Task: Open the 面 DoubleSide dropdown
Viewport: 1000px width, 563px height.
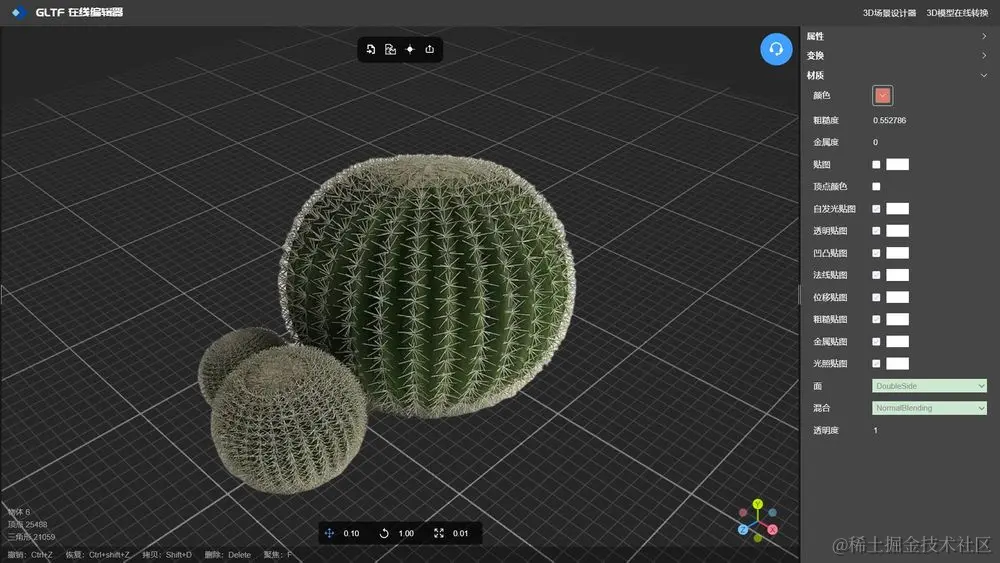Action: (x=929, y=386)
